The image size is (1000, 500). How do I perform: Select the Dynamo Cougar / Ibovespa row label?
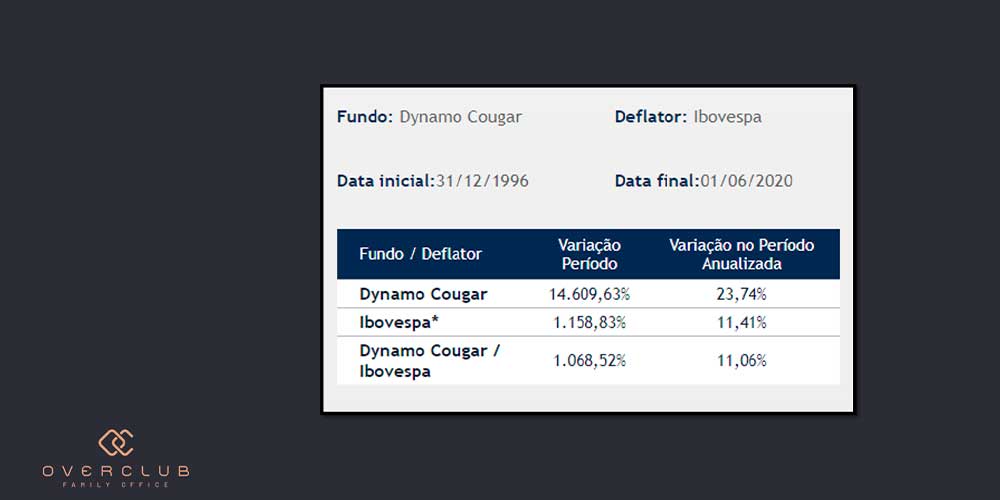point(429,361)
